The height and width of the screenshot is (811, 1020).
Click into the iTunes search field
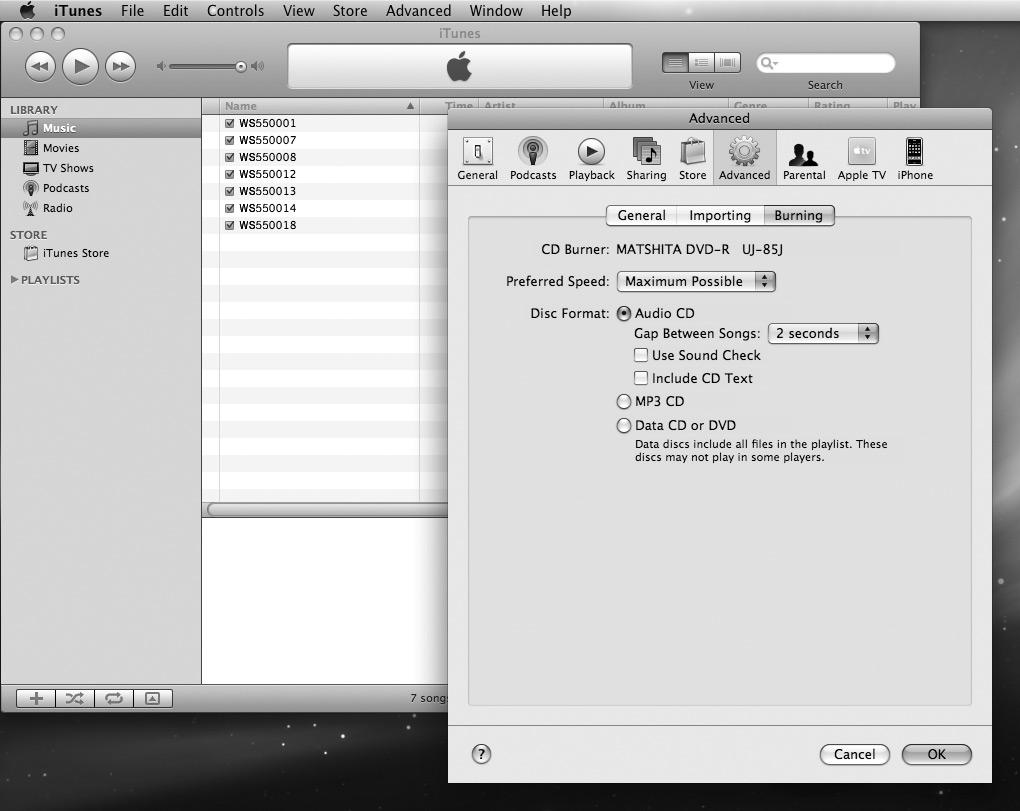click(826, 63)
